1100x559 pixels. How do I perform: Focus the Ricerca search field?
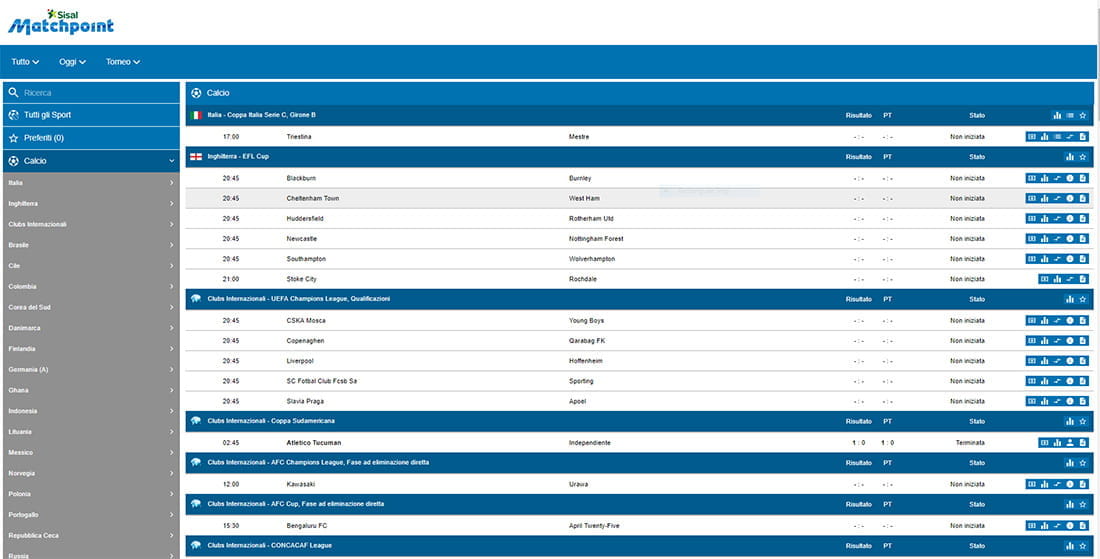[x=91, y=93]
